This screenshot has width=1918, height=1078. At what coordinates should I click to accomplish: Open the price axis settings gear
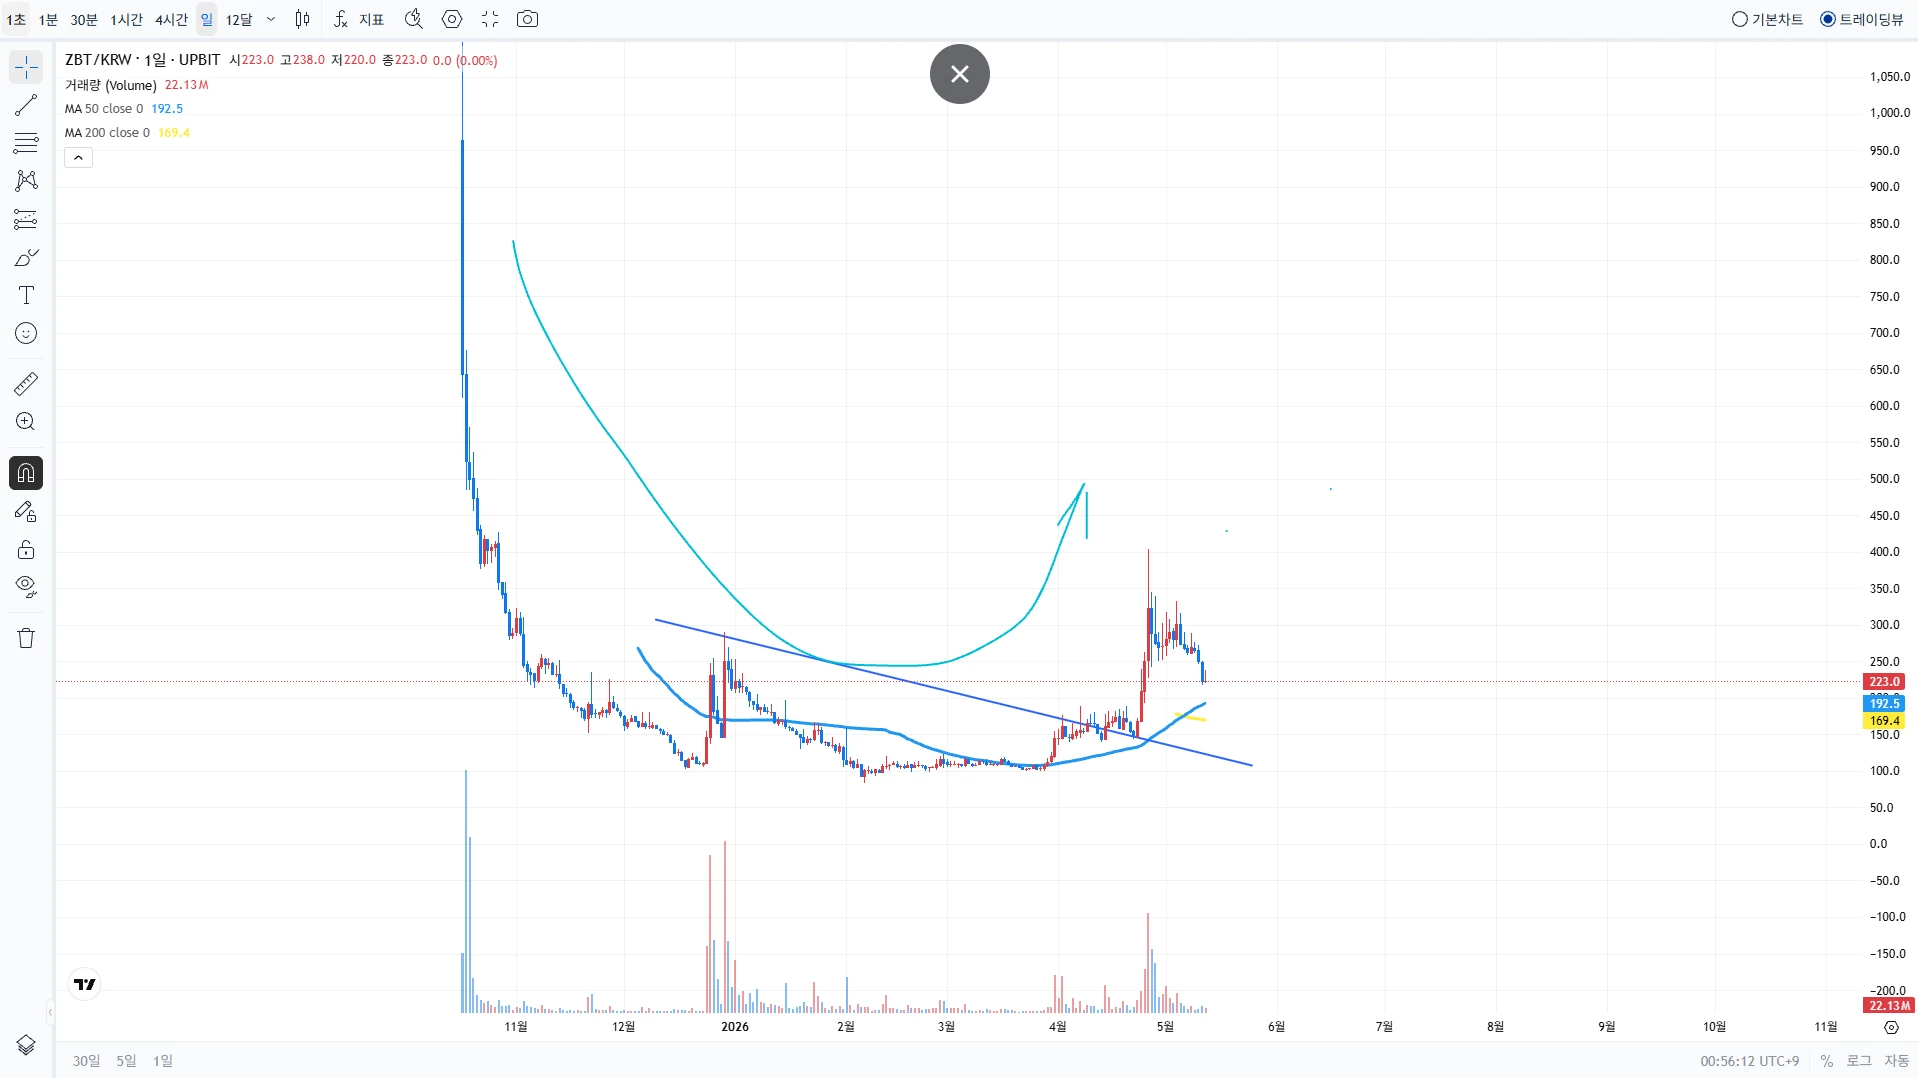[x=1891, y=1027]
